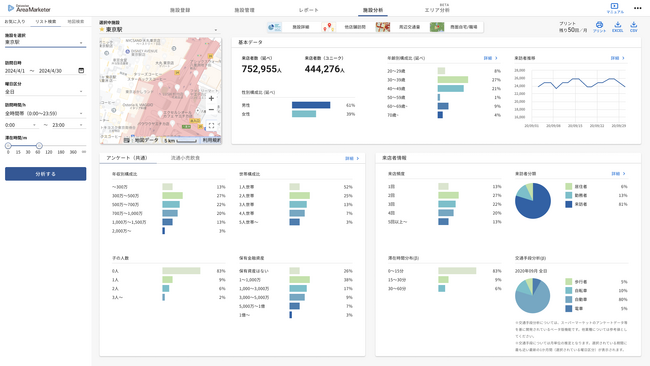
Task: Zoom in on the map with plus
Action: (211, 98)
